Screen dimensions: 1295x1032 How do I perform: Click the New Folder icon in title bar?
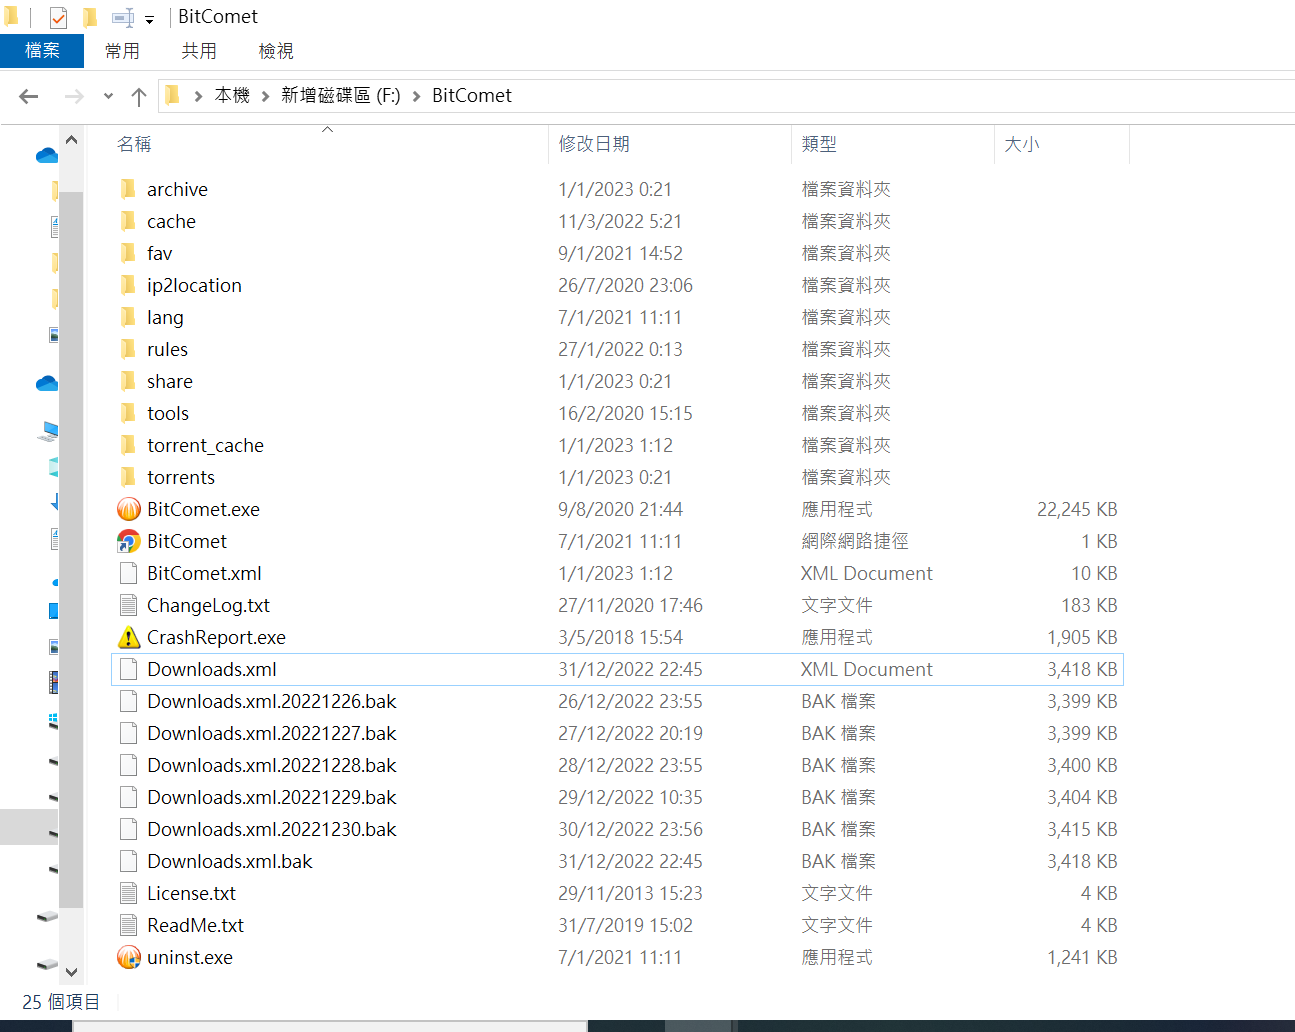90,17
